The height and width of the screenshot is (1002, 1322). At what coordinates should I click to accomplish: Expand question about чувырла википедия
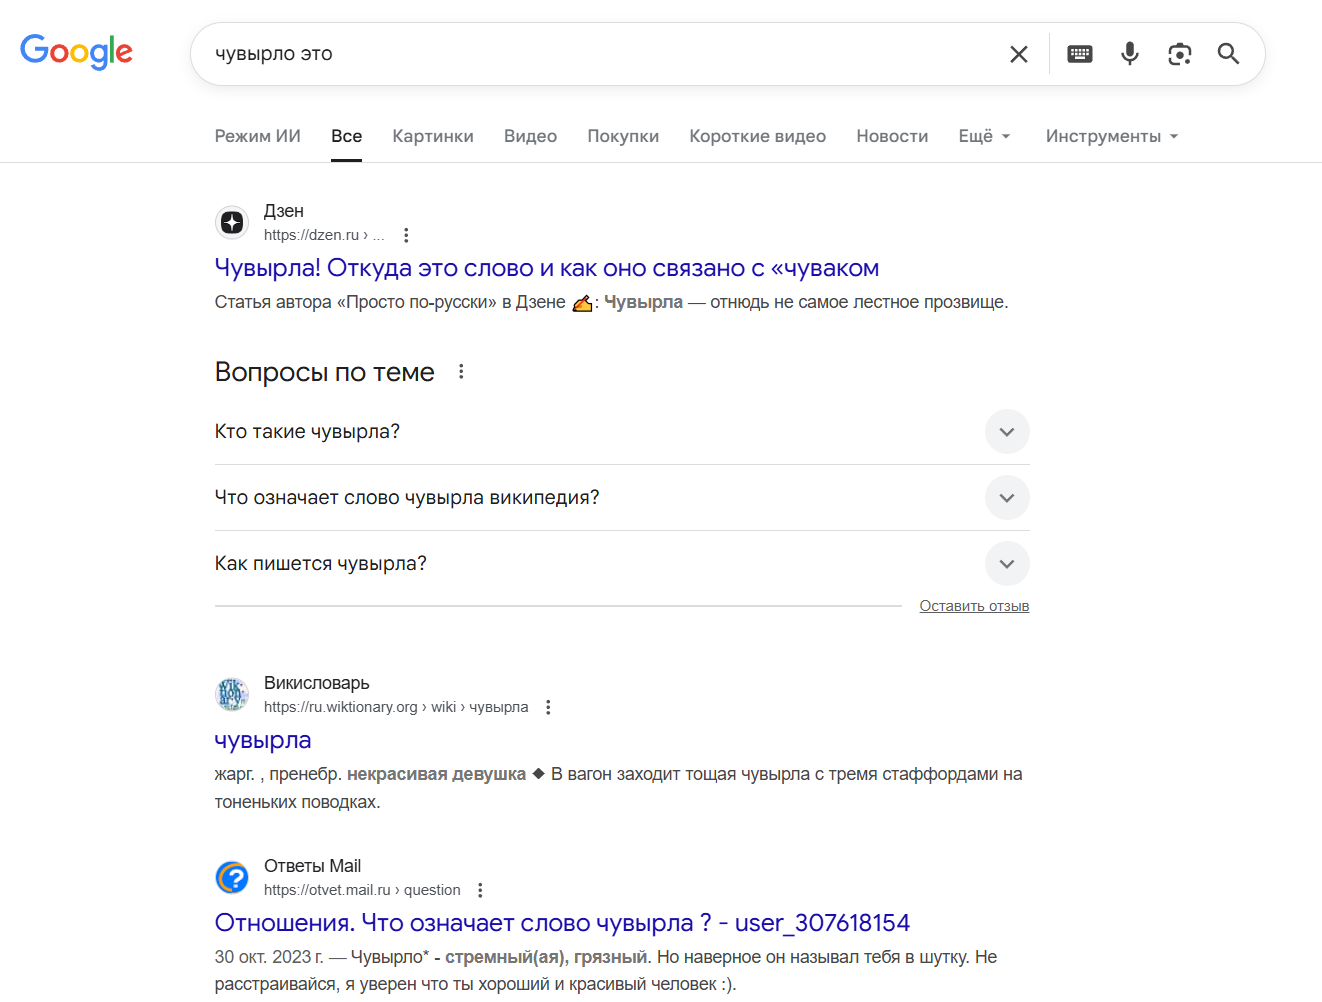[1007, 498]
